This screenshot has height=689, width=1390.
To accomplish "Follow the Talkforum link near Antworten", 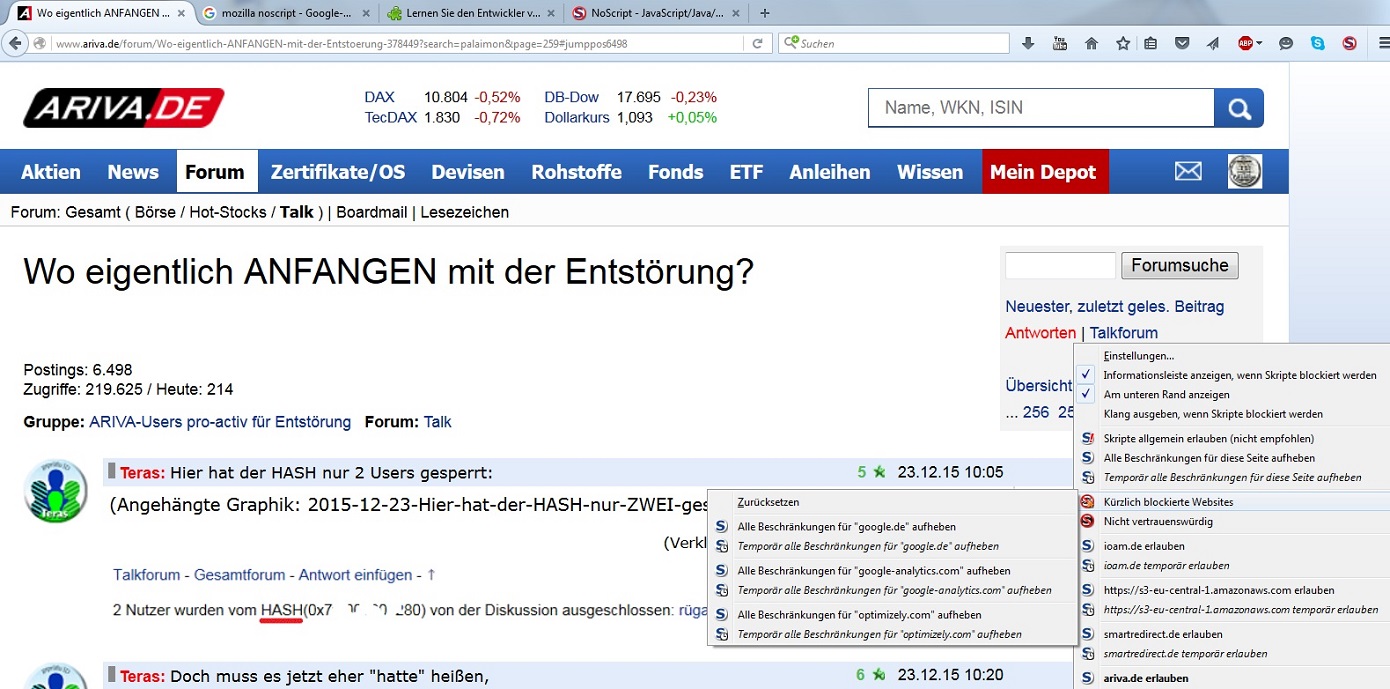I will (1124, 333).
